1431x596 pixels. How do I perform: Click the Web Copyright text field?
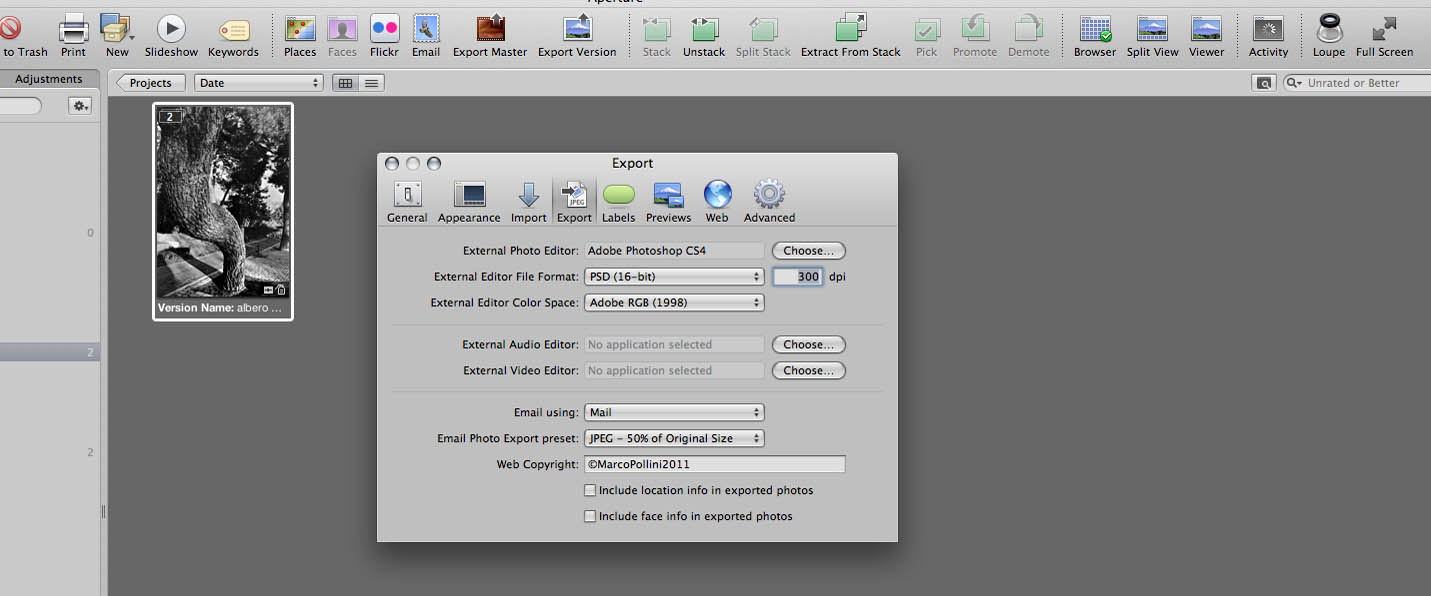(x=715, y=464)
